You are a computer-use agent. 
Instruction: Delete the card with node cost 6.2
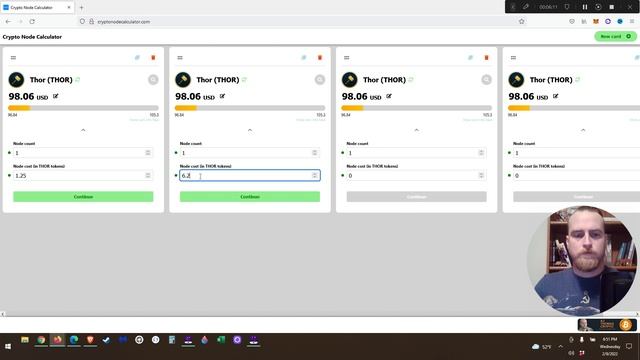[x=320, y=58]
